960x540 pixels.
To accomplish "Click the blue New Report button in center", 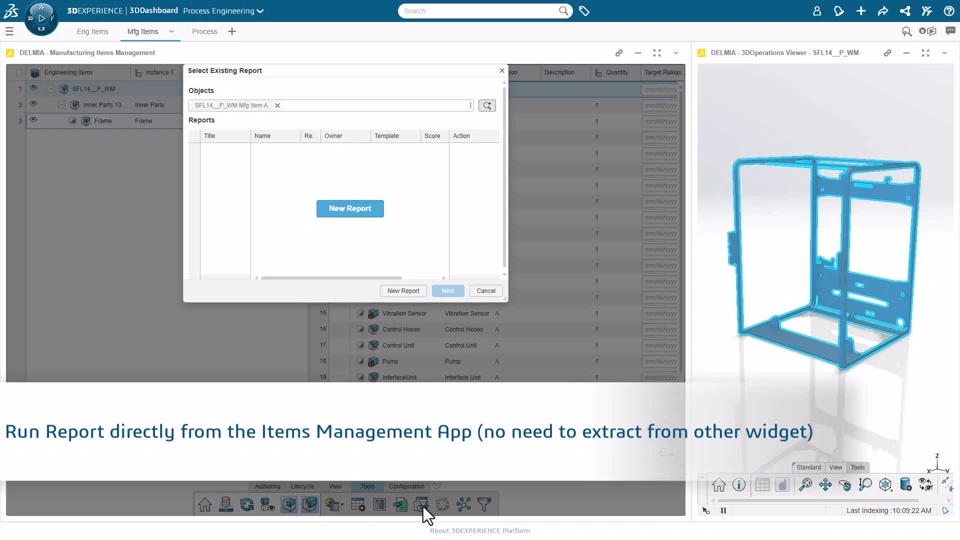I will coord(350,209).
